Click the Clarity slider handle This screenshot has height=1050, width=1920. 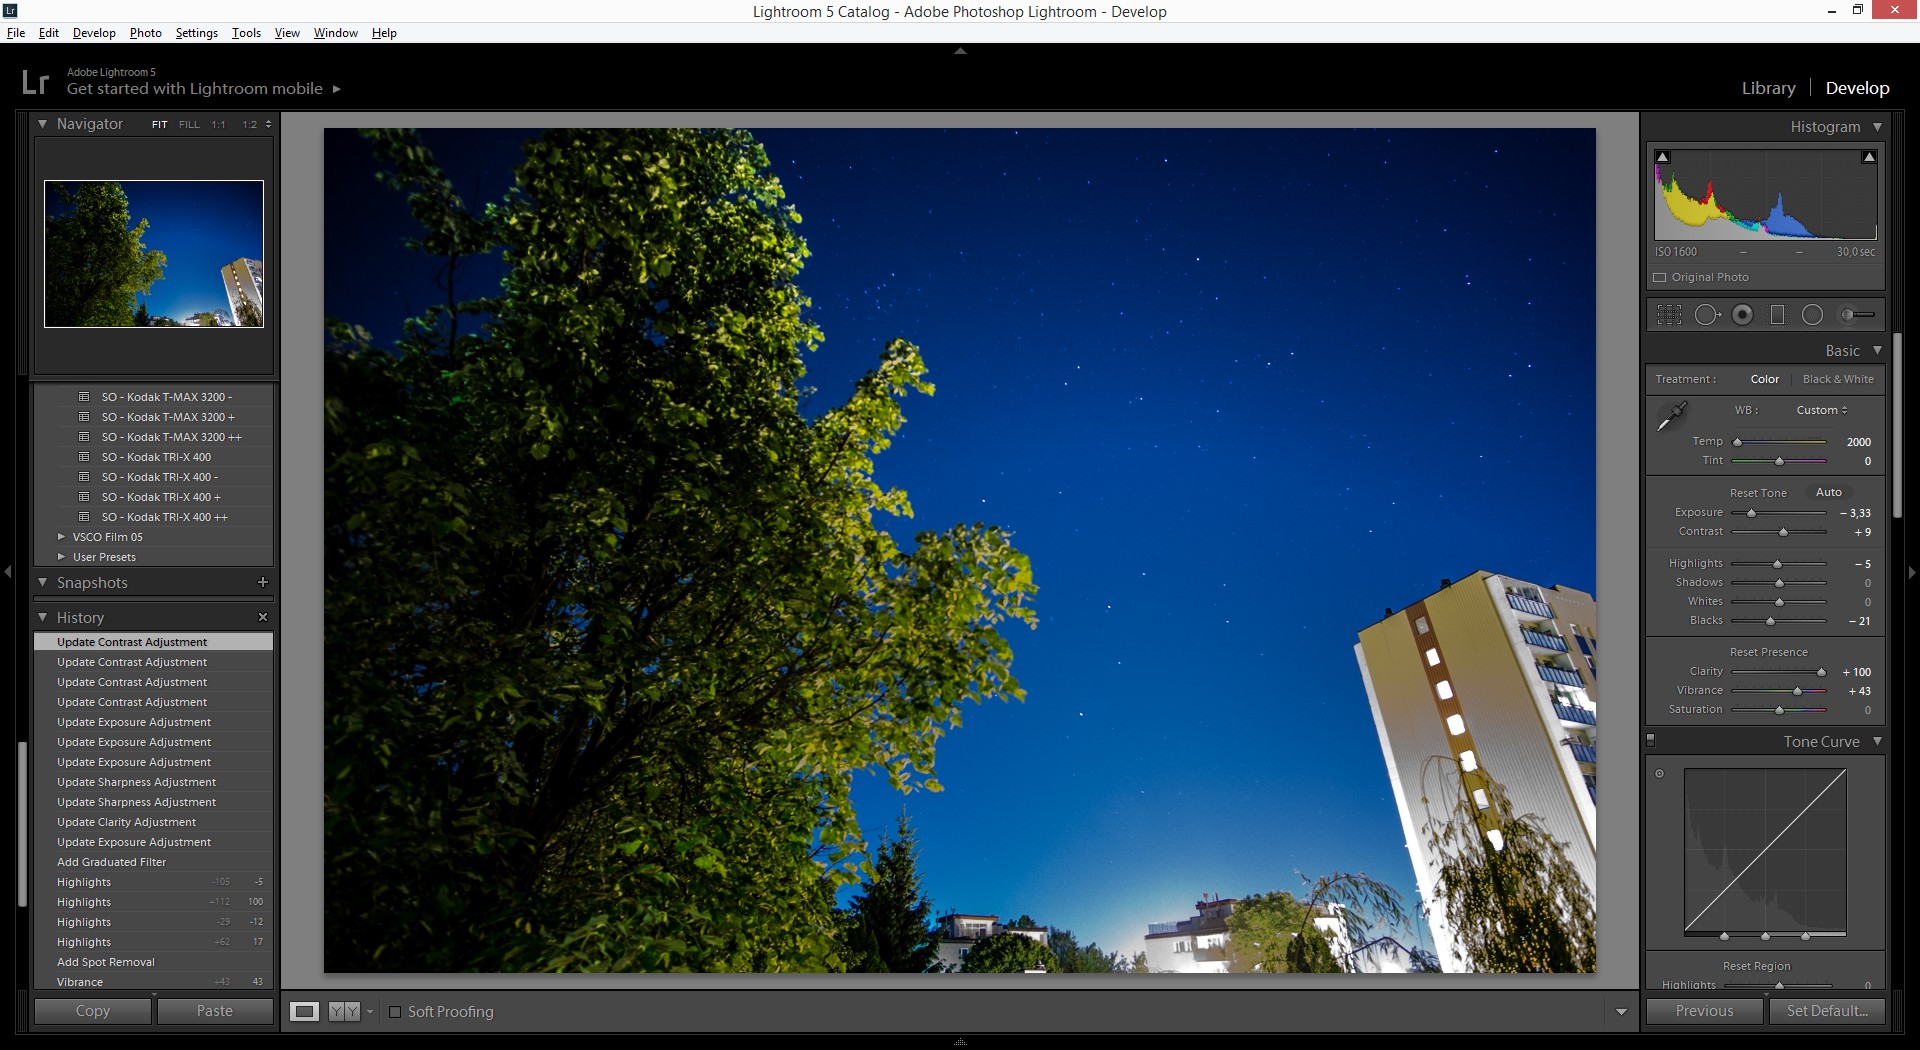(x=1821, y=672)
